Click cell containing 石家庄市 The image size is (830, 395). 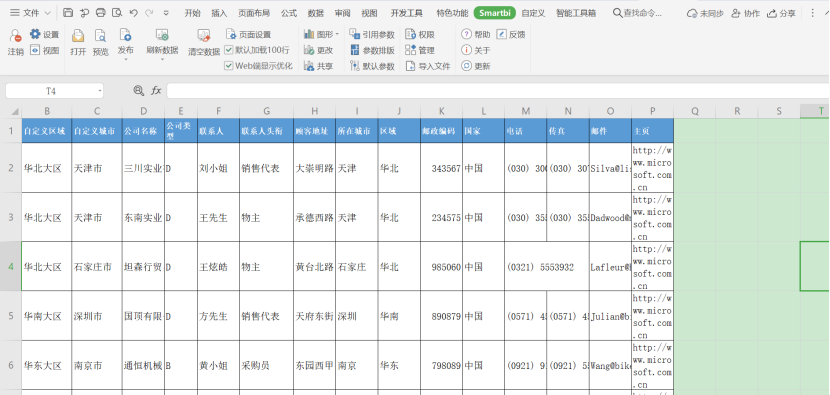tap(97, 266)
